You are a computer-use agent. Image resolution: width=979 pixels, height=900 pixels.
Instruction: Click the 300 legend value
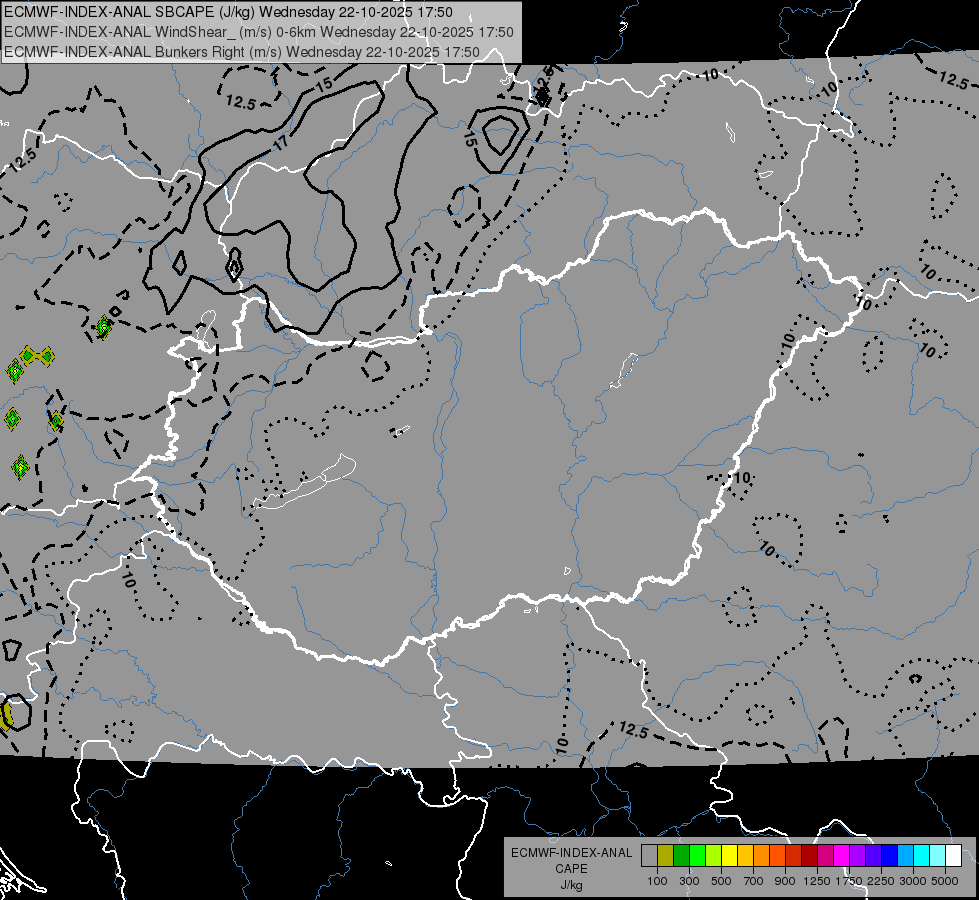coord(689,881)
